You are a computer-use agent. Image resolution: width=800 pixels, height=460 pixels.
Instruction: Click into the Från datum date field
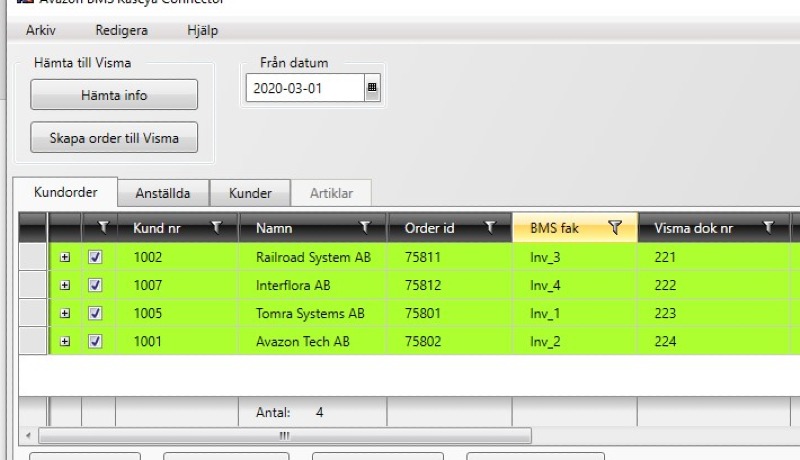tap(305, 88)
